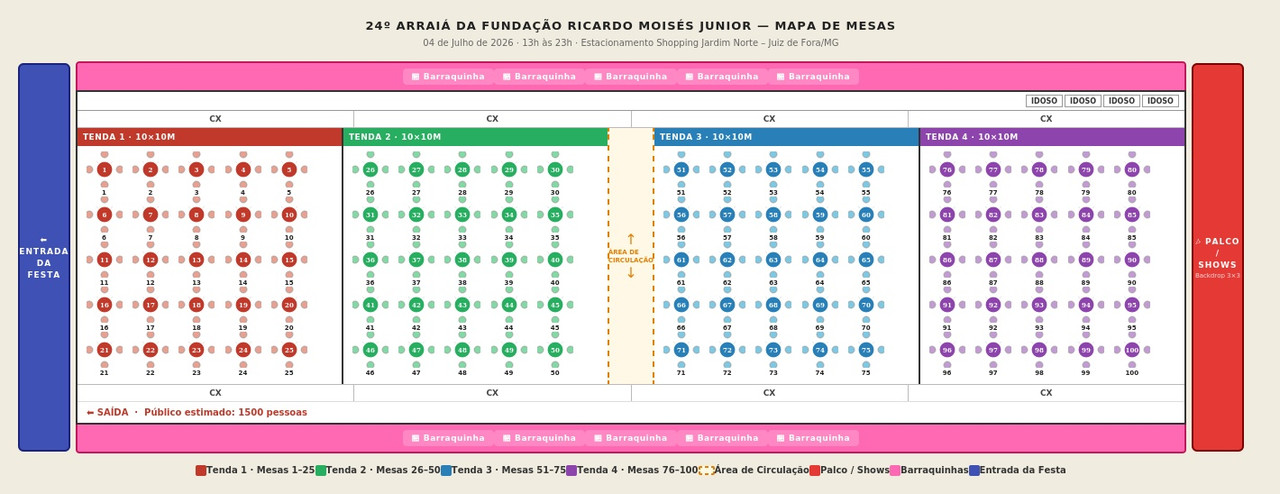
Task: Pick table 80 purple circle
Action: pos(1132,170)
